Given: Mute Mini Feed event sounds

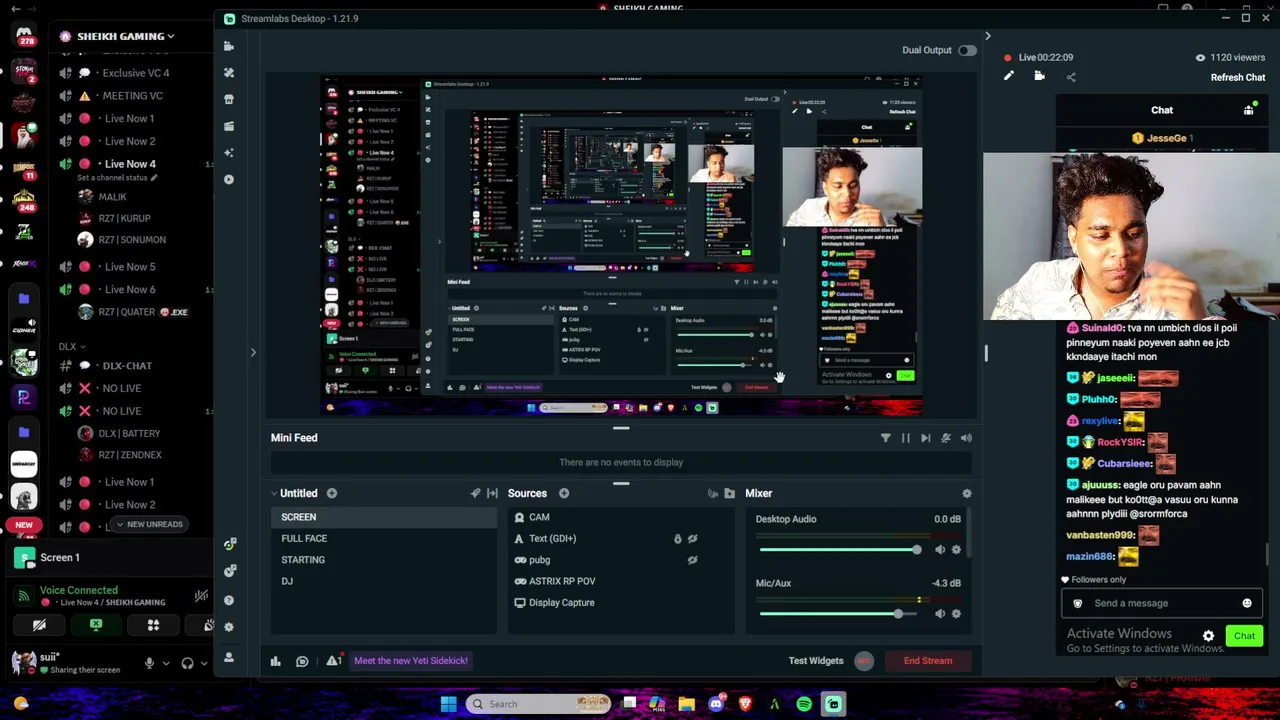Looking at the screenshot, I should pos(966,438).
